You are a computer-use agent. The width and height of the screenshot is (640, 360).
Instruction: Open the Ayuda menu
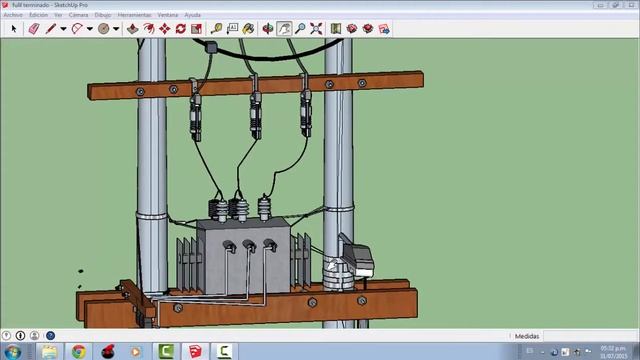(x=193, y=15)
